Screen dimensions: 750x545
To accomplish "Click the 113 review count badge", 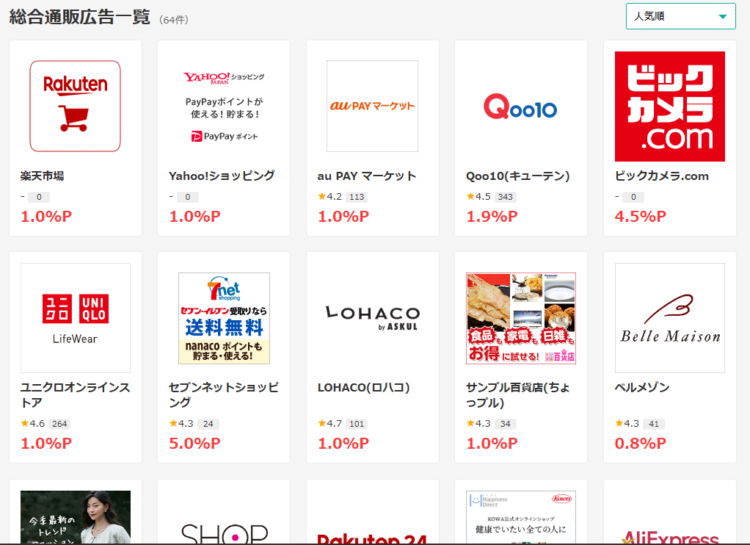I will [x=356, y=197].
